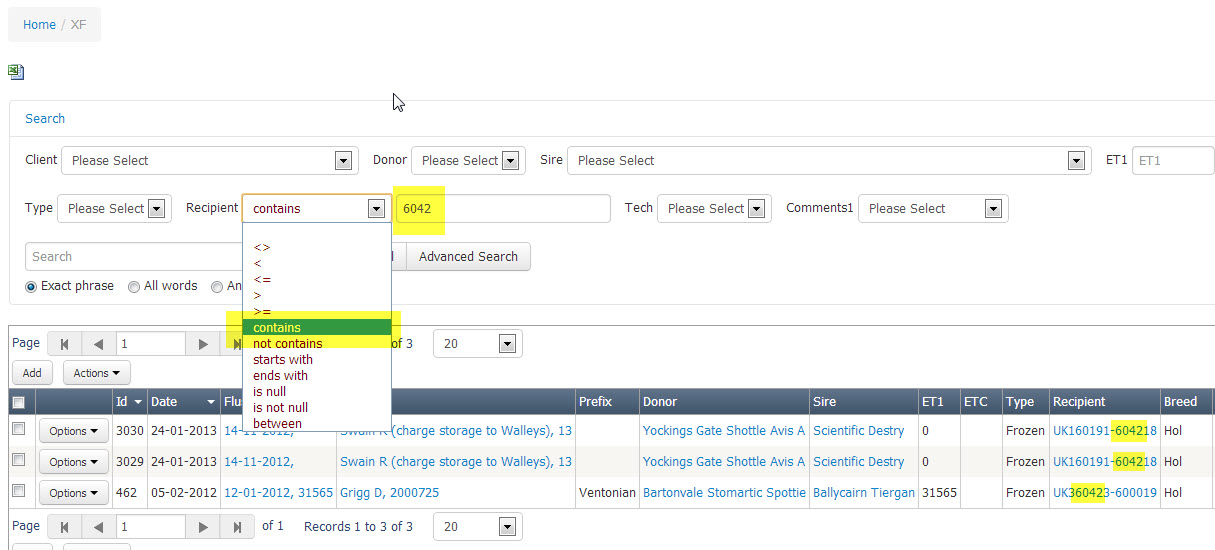The width and height of the screenshot is (1215, 550).
Task: Select the Exact phrase radio button
Action: coord(32,287)
